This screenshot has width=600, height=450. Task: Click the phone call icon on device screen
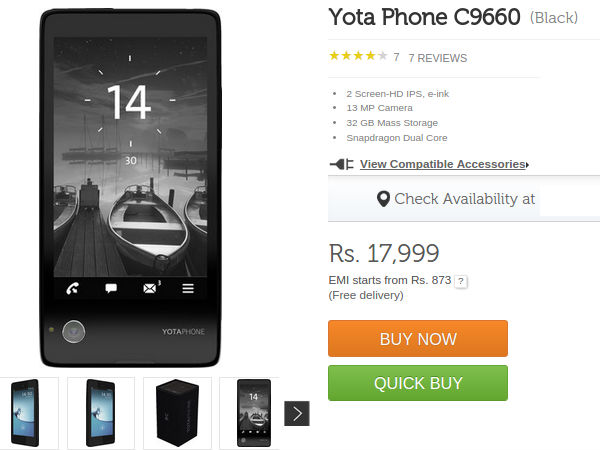coord(73,288)
